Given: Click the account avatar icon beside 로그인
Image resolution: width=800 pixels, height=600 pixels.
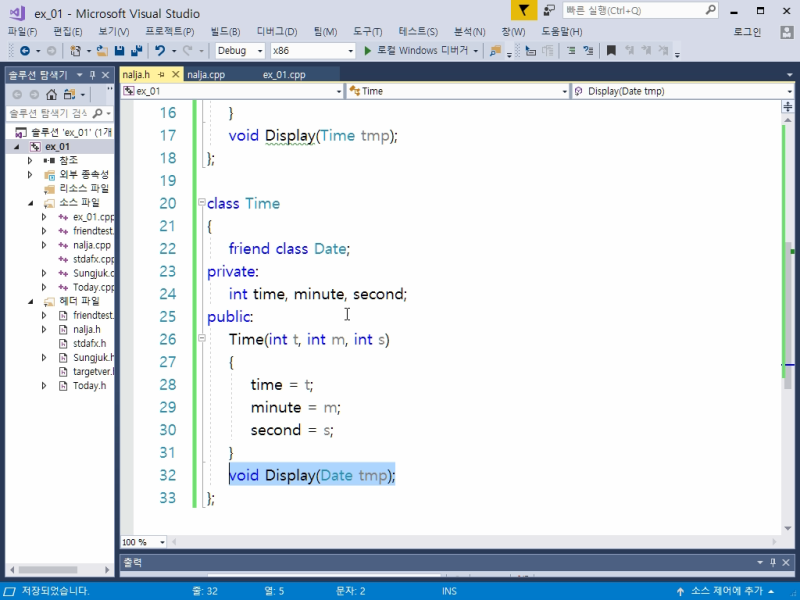Looking at the screenshot, I should pos(786,32).
